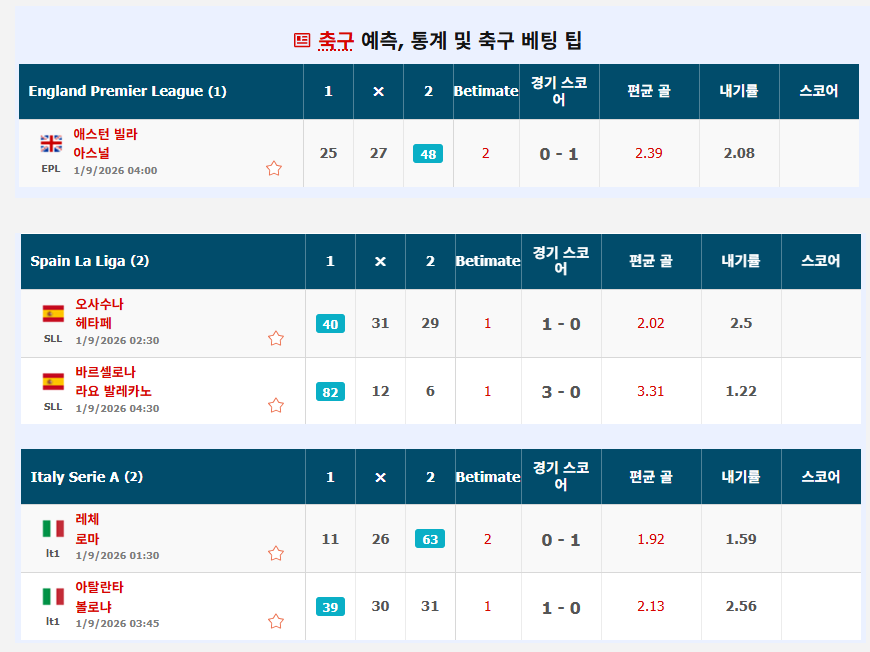This screenshot has width=870, height=652.
Task: Click the 3 - 0 predicted score
Action: (x=561, y=392)
